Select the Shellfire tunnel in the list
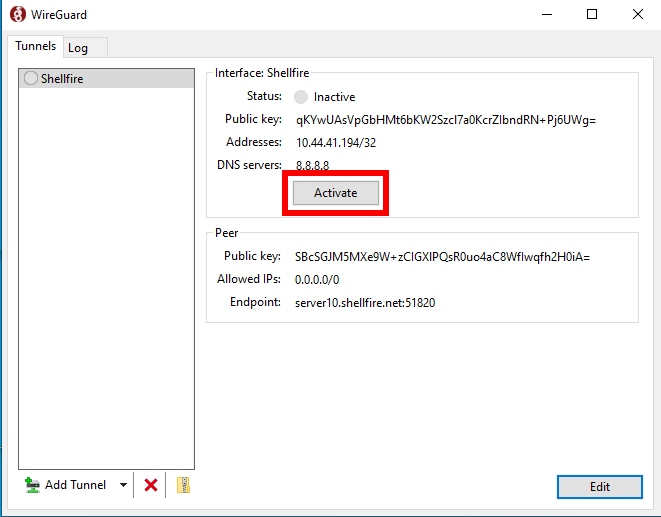 pos(107,78)
